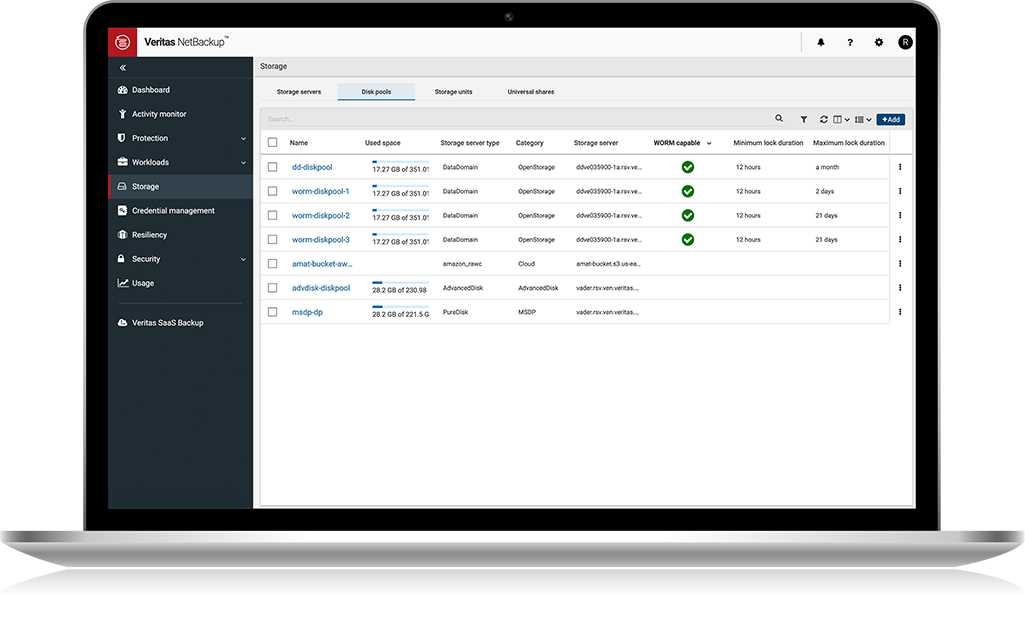Open the help question mark icon
Image resolution: width=1025 pixels, height=621 pixels.
click(x=850, y=42)
